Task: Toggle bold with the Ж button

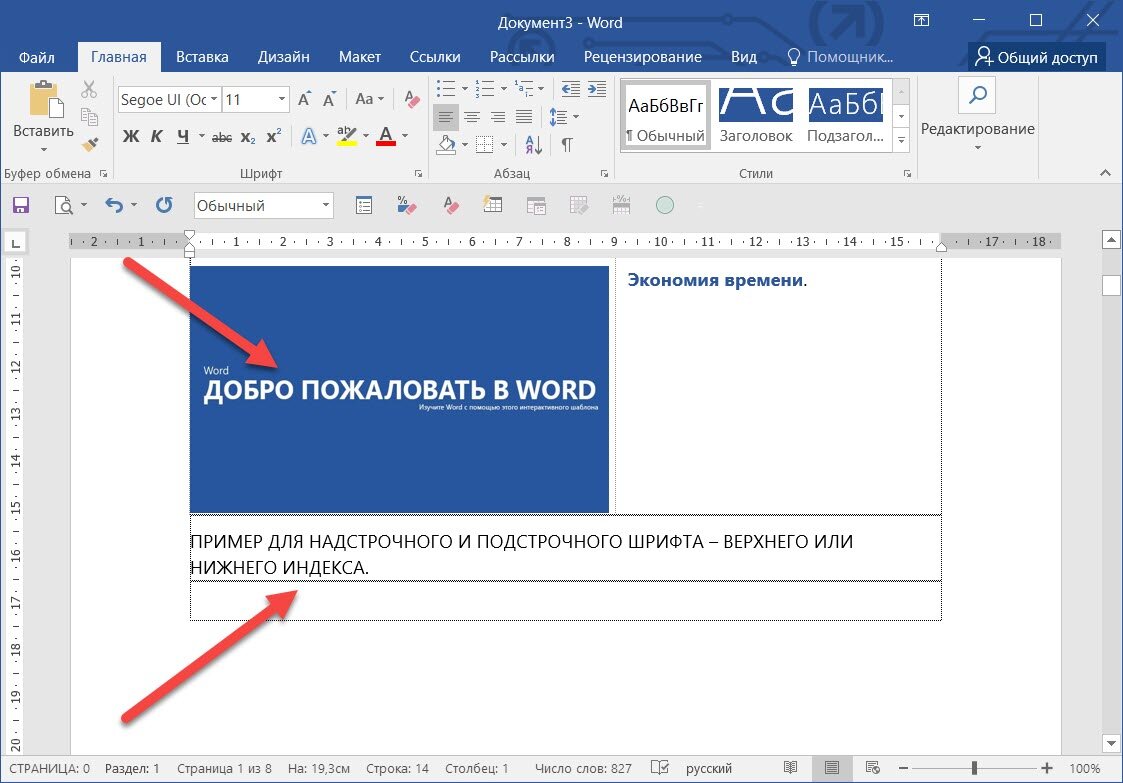Action: pos(131,136)
